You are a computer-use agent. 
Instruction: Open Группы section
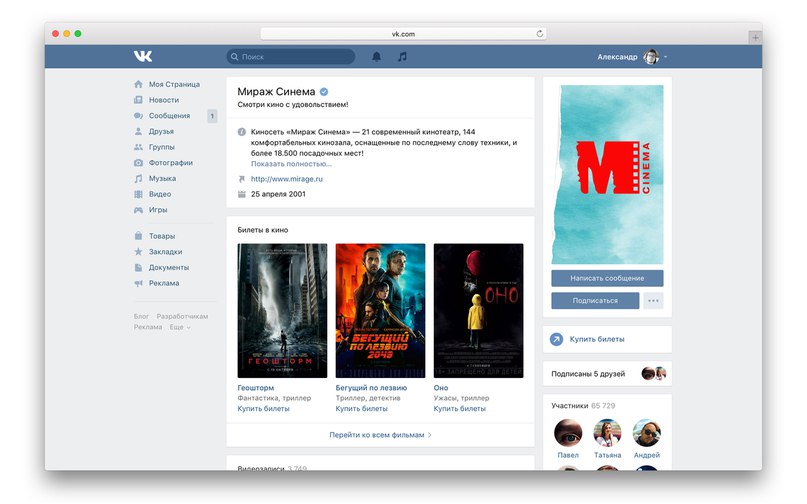(x=162, y=147)
